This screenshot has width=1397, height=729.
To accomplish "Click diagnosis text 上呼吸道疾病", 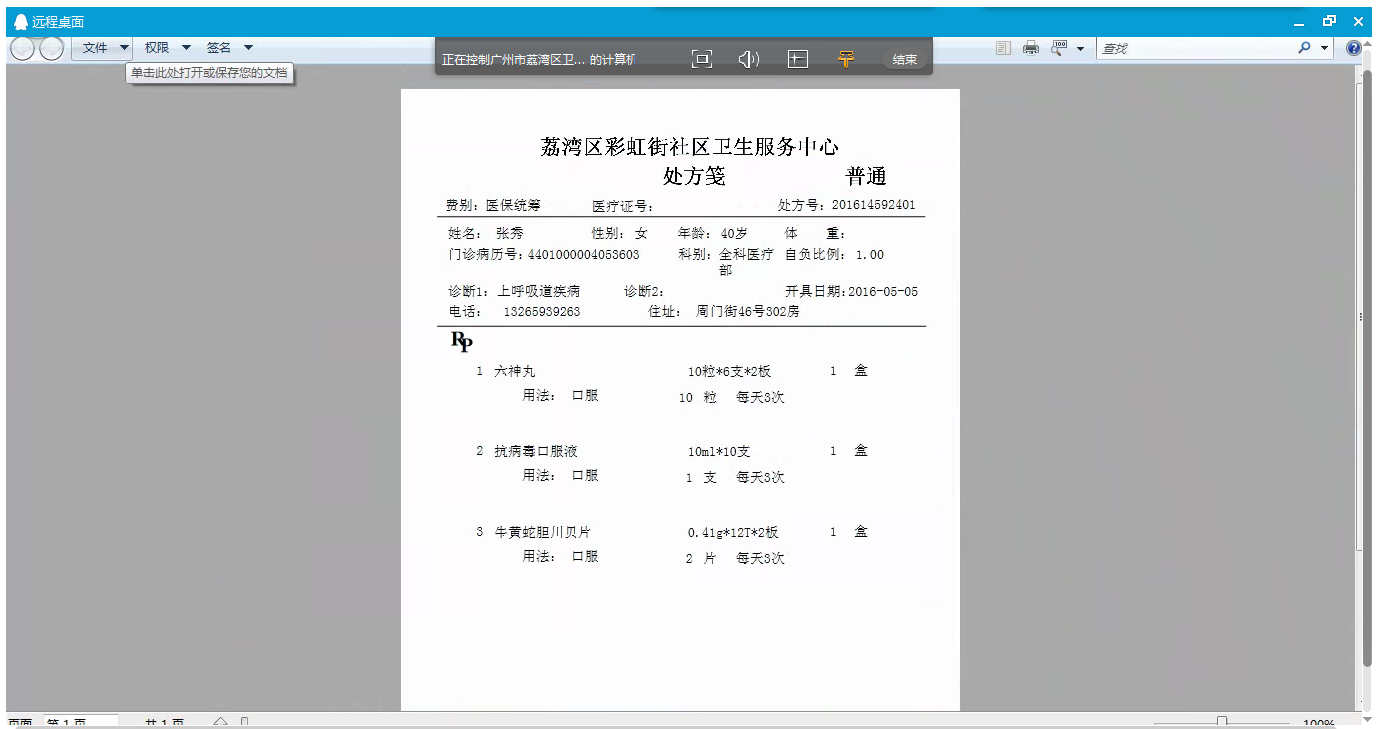I will [539, 292].
